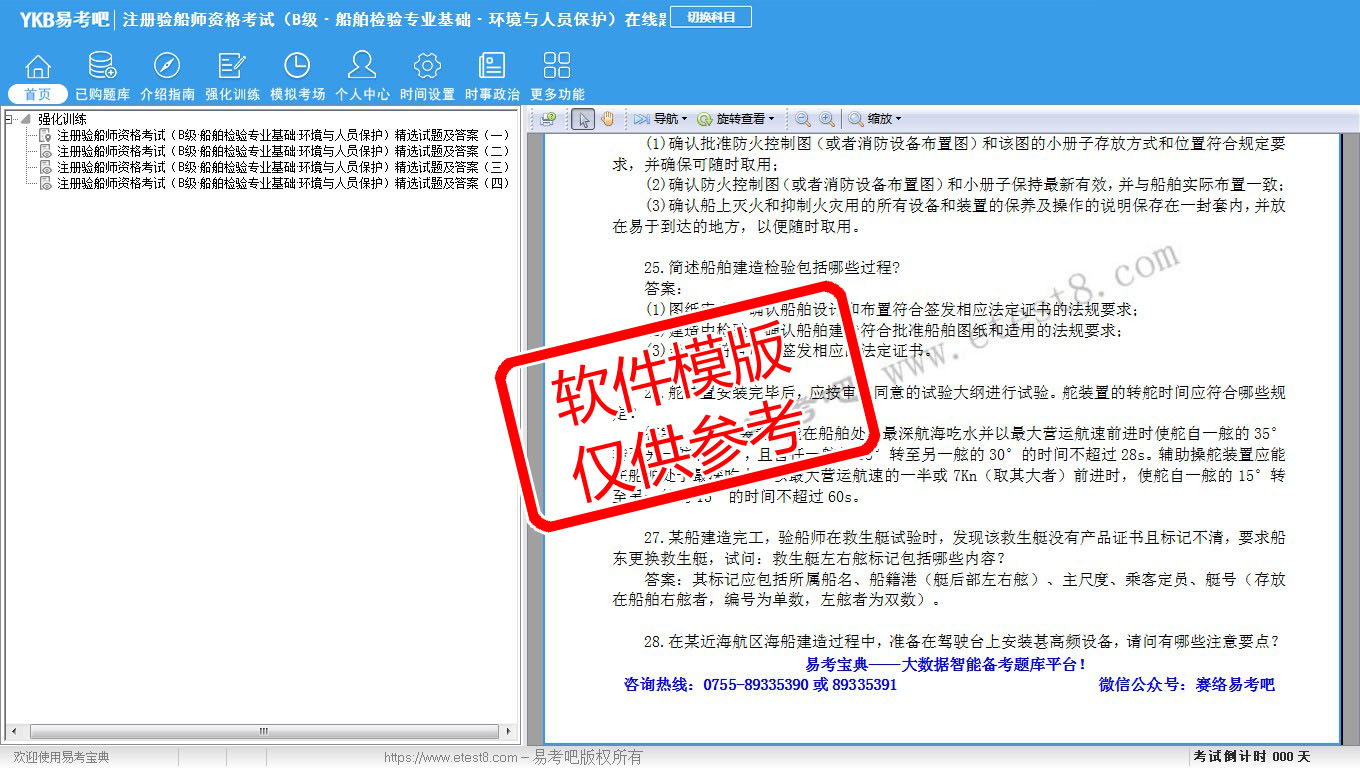Open 时事政治 news icon
This screenshot has width=1360, height=768.
pyautogui.click(x=492, y=67)
